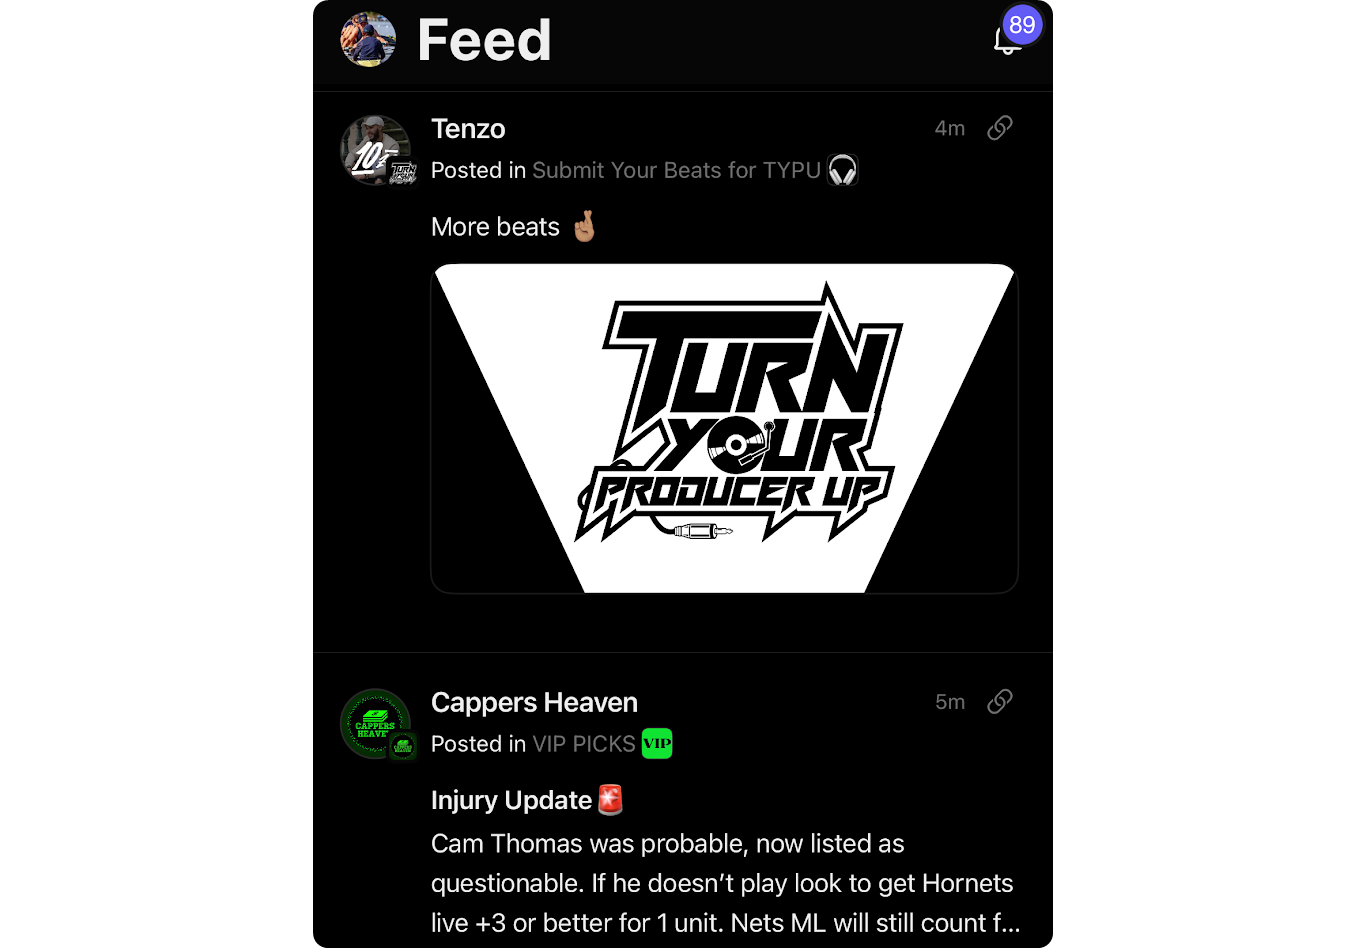Click the More beats post text
Image resolution: width=1366 pixels, height=948 pixels.
pos(495,227)
